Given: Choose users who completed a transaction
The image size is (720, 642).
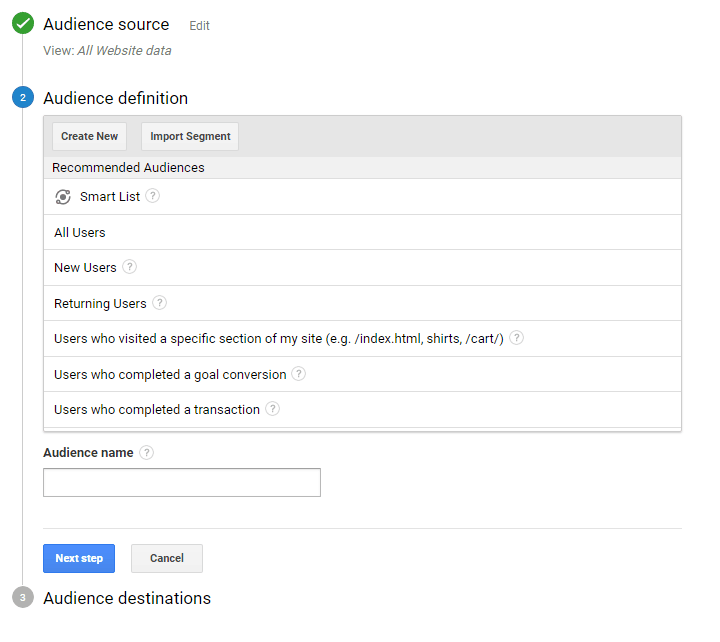Looking at the screenshot, I should coord(362,409).
